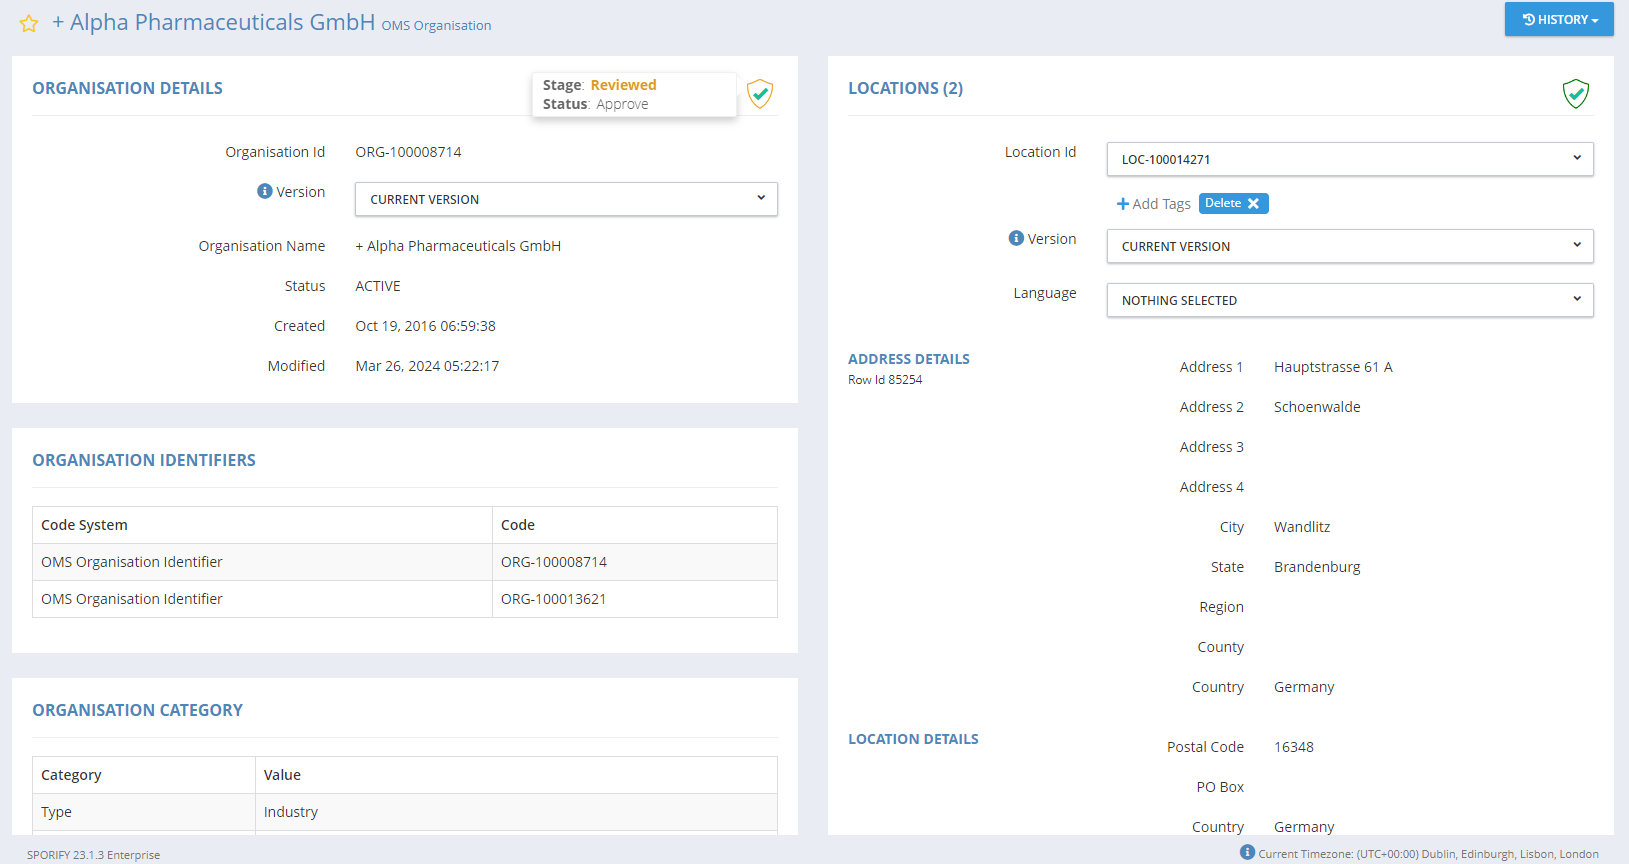Expand the location Version dropdown
This screenshot has width=1629, height=864.
pyautogui.click(x=1349, y=246)
